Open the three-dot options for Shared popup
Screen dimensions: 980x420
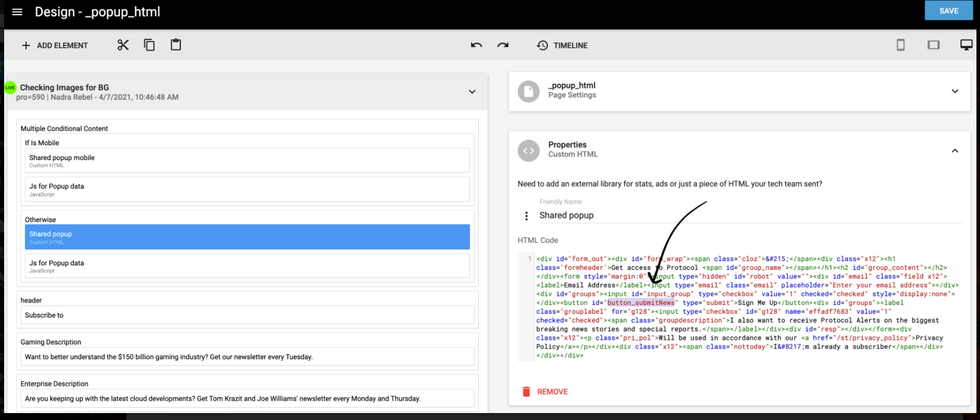[x=527, y=215]
